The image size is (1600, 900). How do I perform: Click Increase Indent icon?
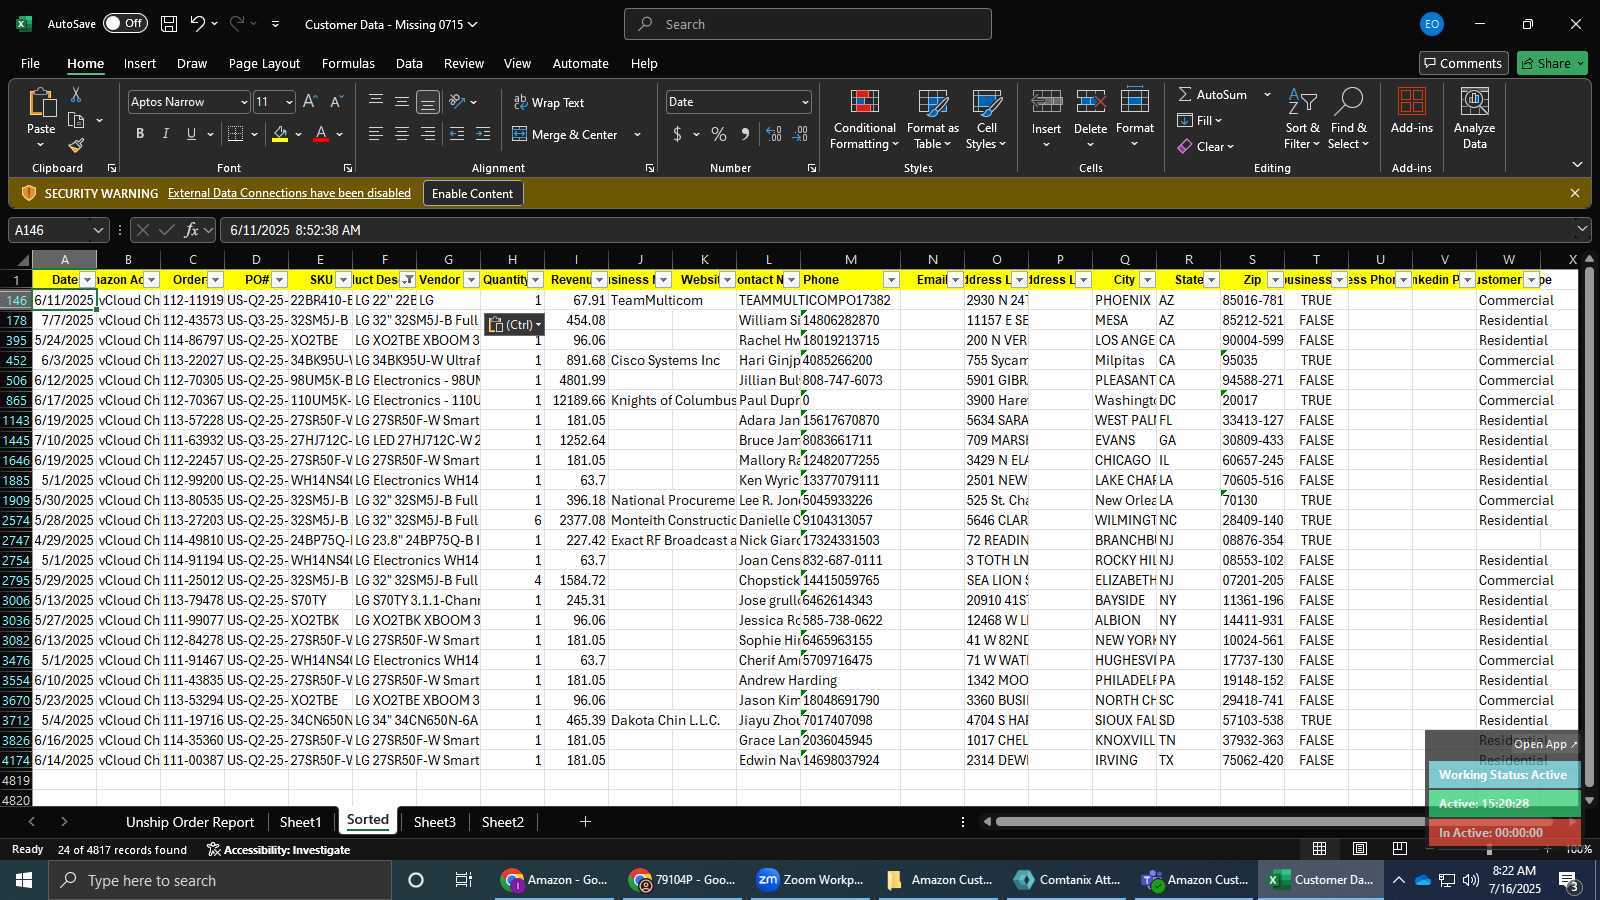coord(483,134)
